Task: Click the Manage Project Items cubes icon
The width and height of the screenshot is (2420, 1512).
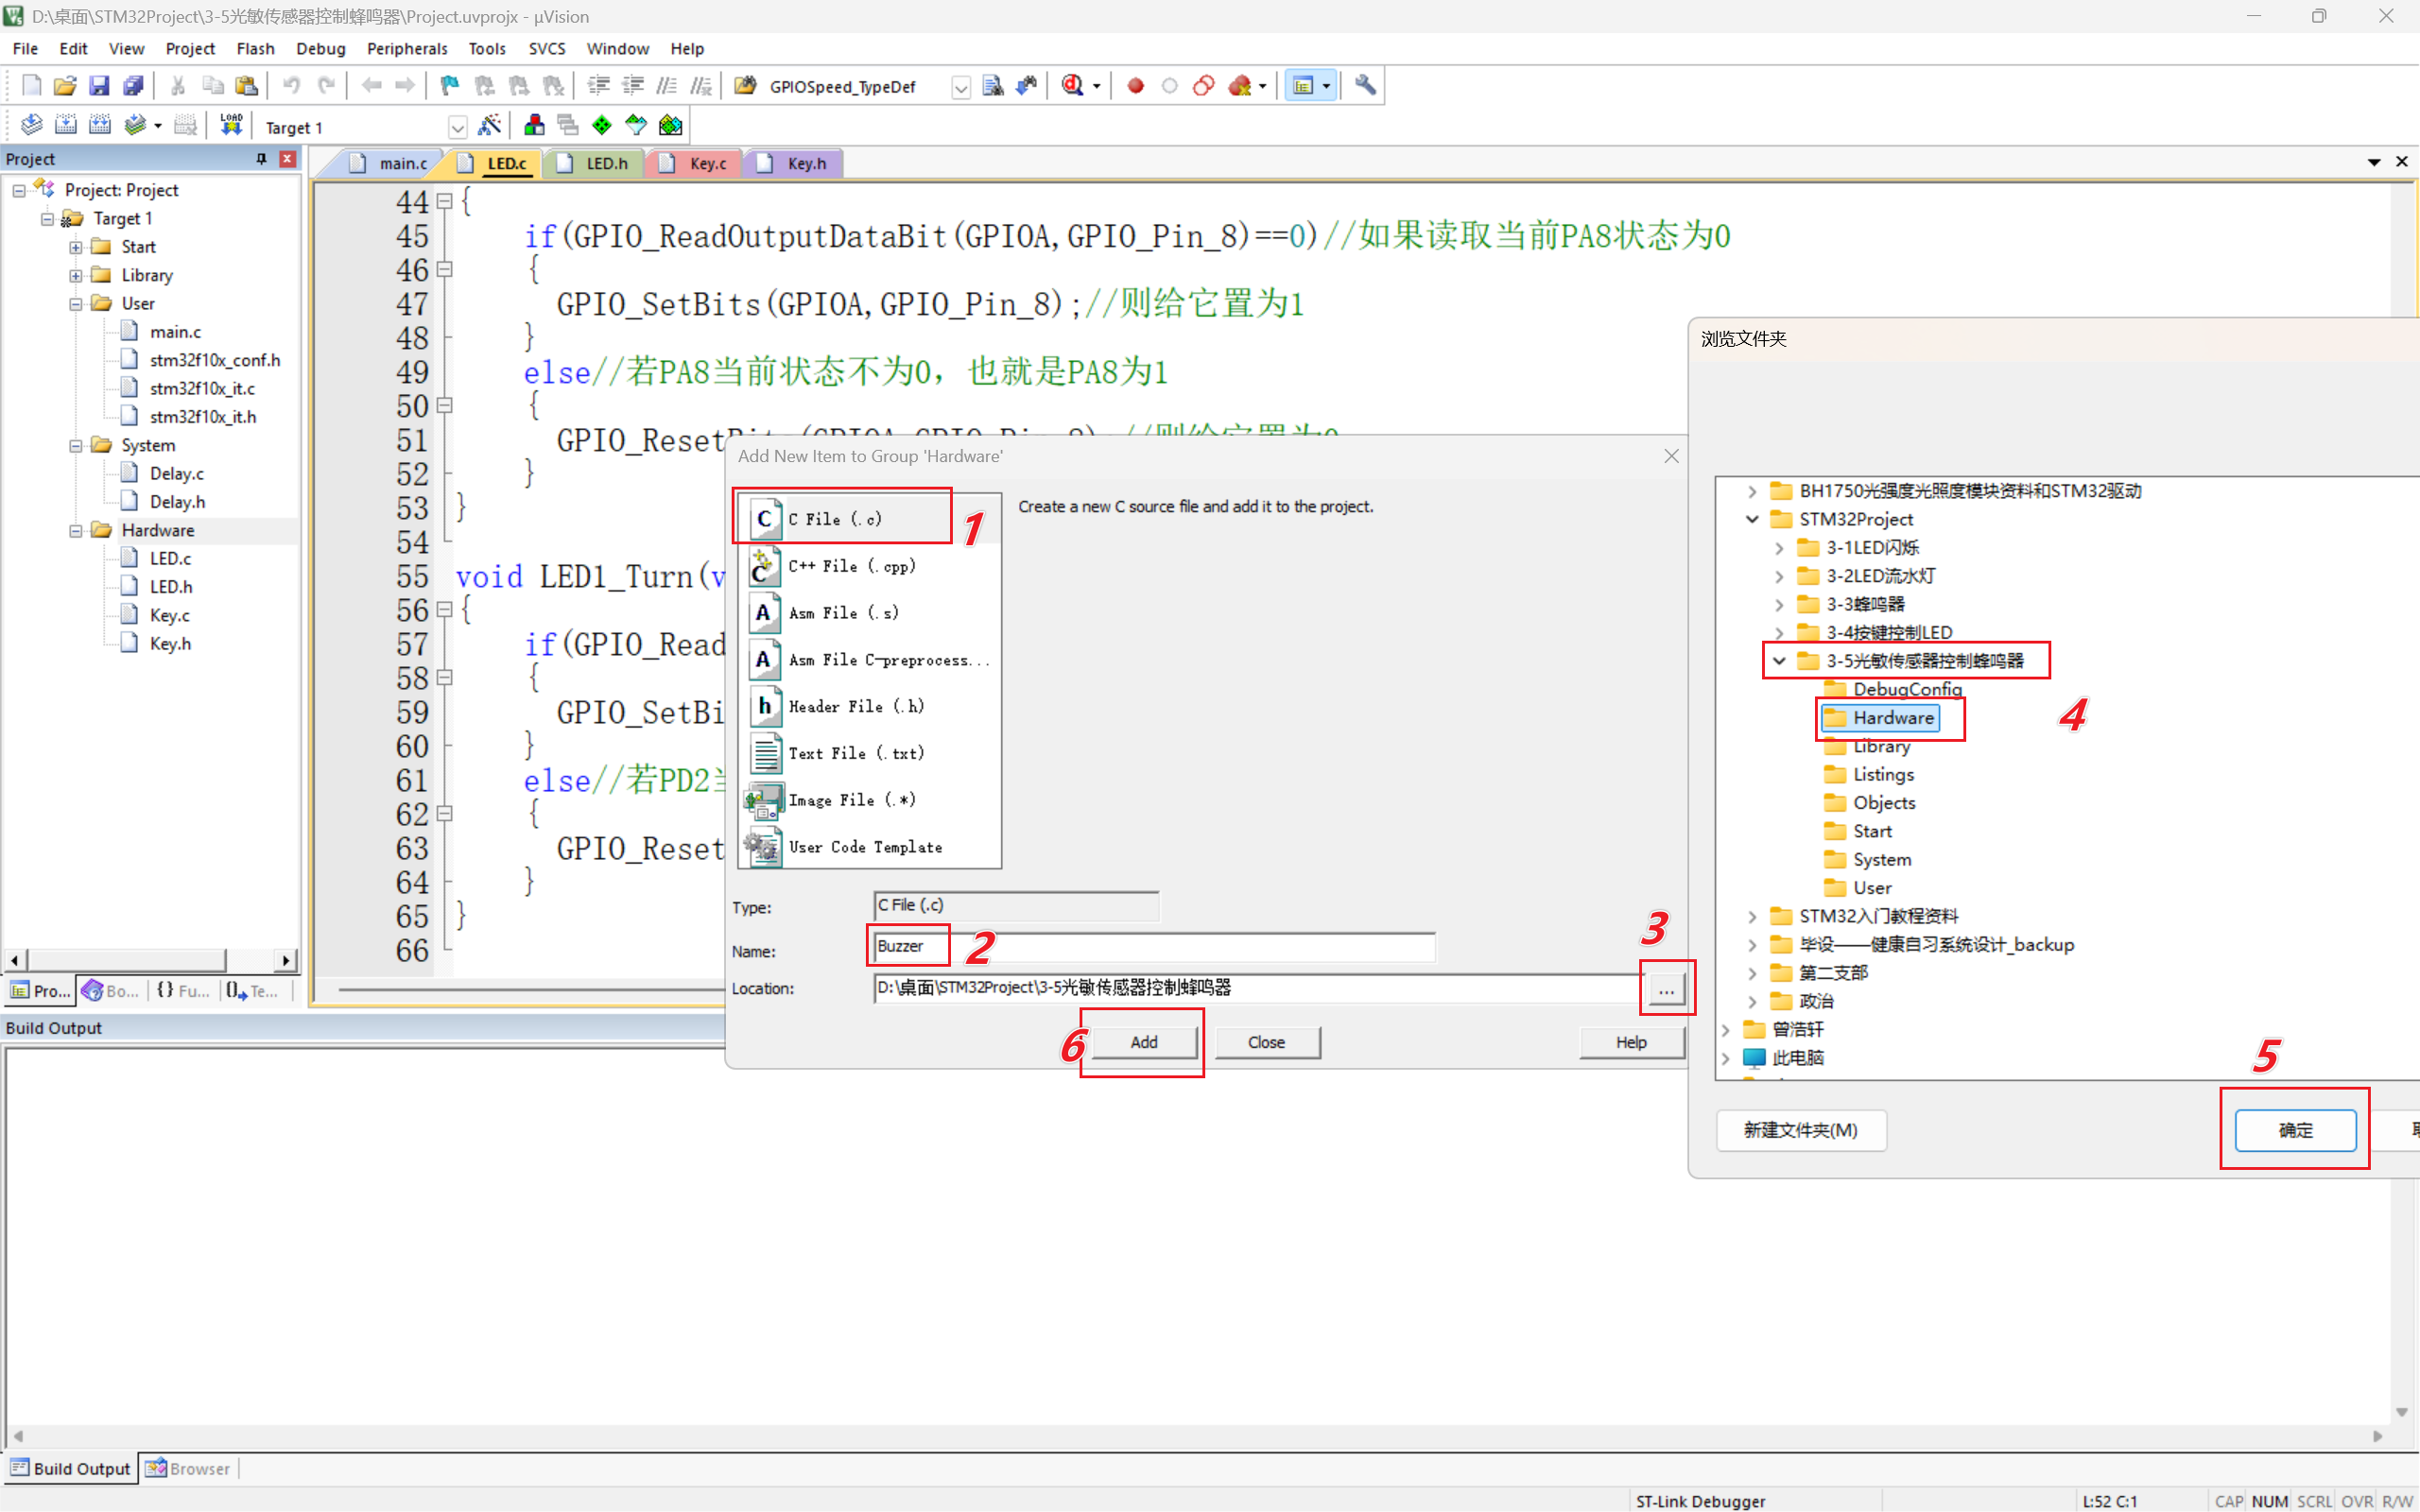Action: (534, 125)
